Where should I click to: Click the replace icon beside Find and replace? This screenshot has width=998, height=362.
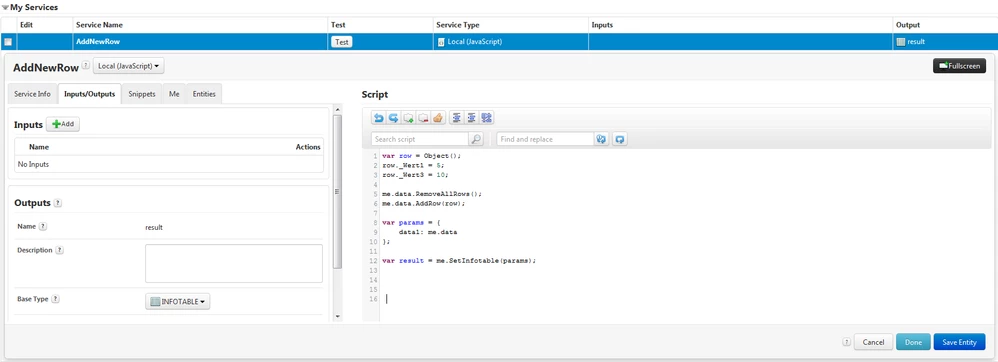pos(601,139)
